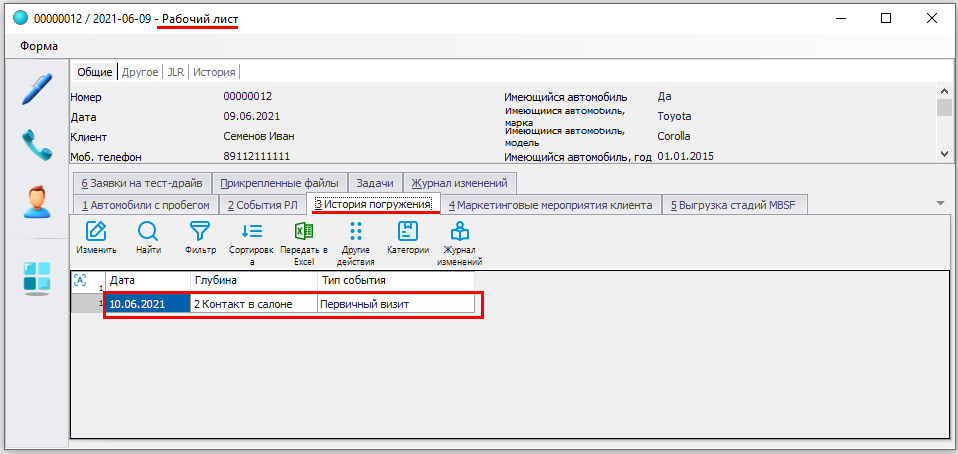Open the Фильтр funnel tool
The width and height of the screenshot is (958, 454).
200,241
